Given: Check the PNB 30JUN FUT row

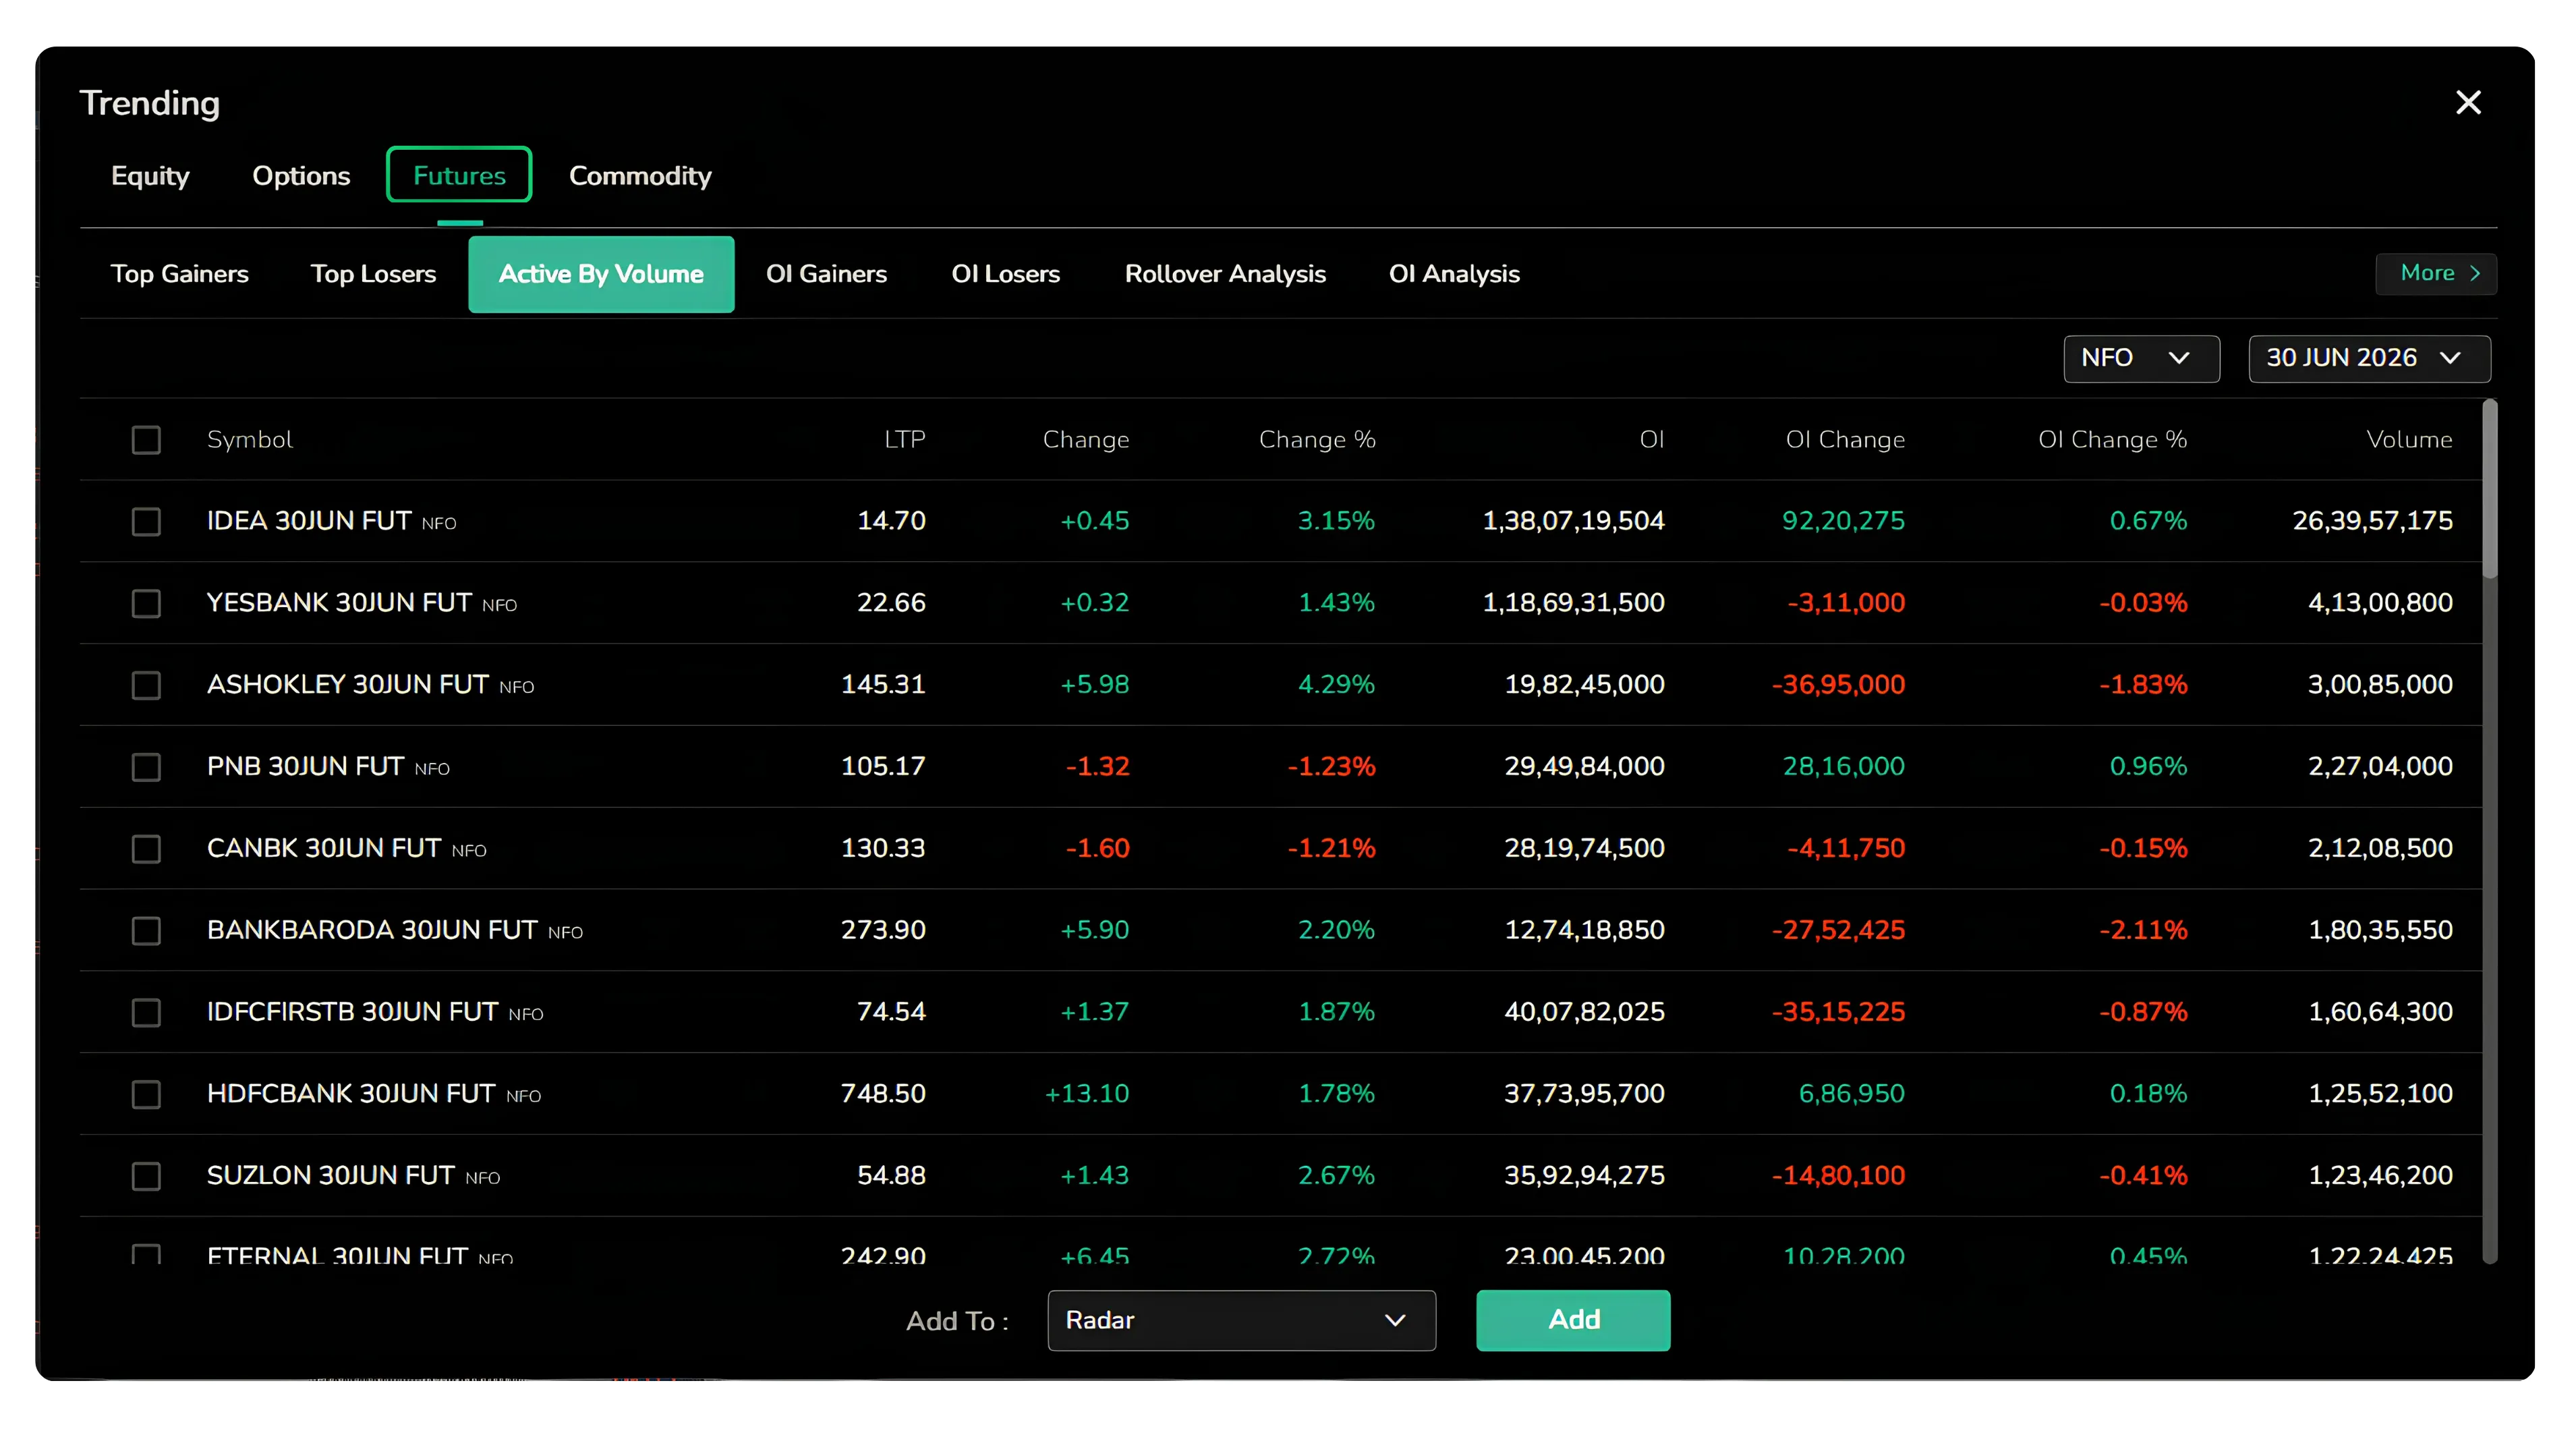Looking at the screenshot, I should [146, 767].
